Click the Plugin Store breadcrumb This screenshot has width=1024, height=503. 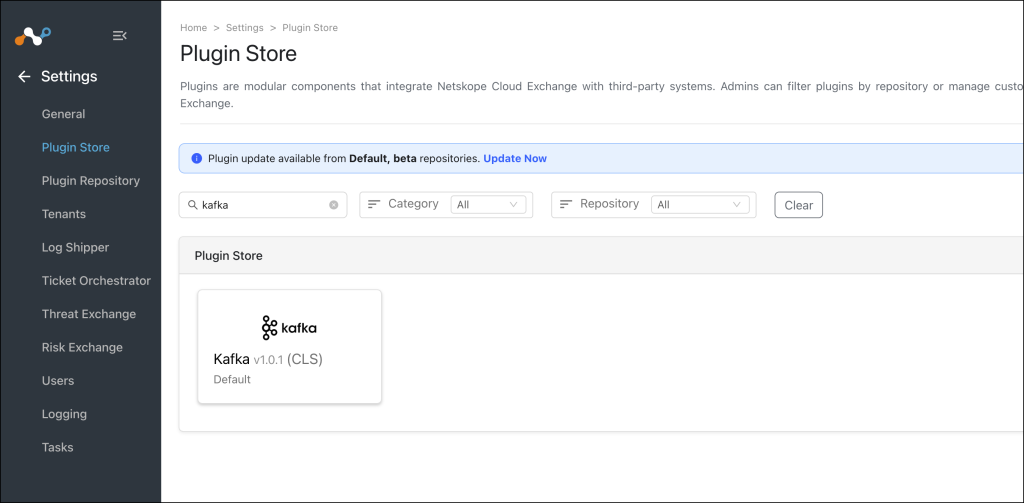coord(310,27)
